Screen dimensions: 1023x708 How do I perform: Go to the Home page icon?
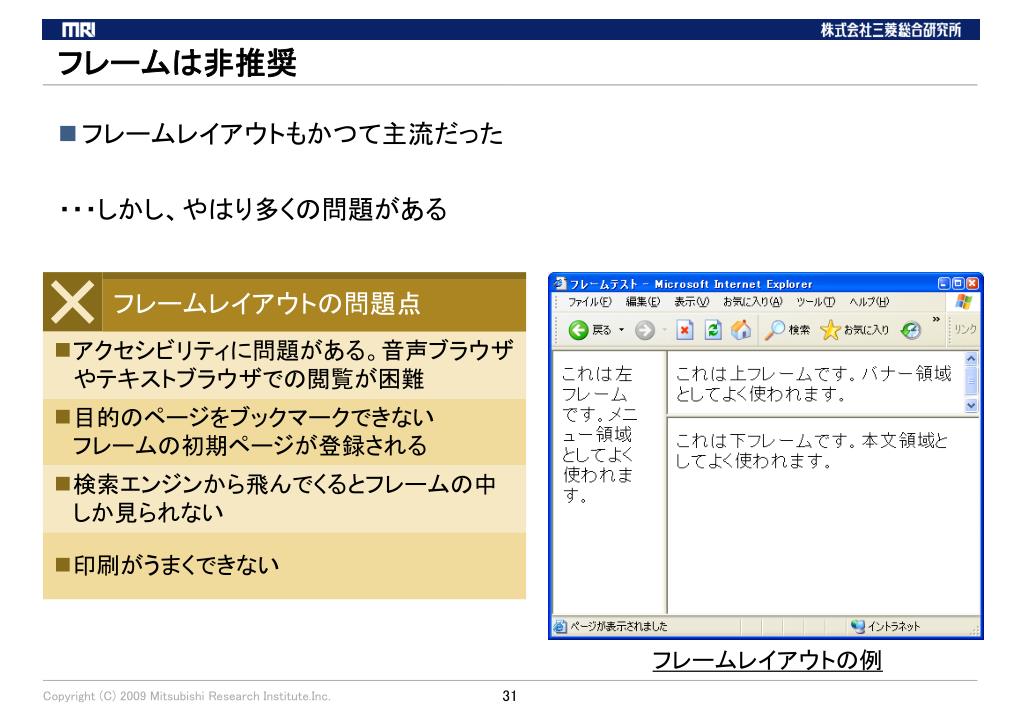741,330
